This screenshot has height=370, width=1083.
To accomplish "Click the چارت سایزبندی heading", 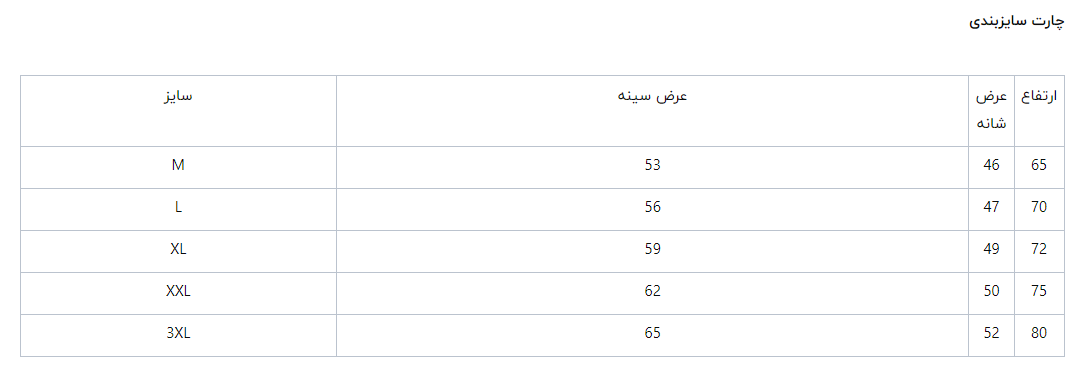I will click(1017, 21).
